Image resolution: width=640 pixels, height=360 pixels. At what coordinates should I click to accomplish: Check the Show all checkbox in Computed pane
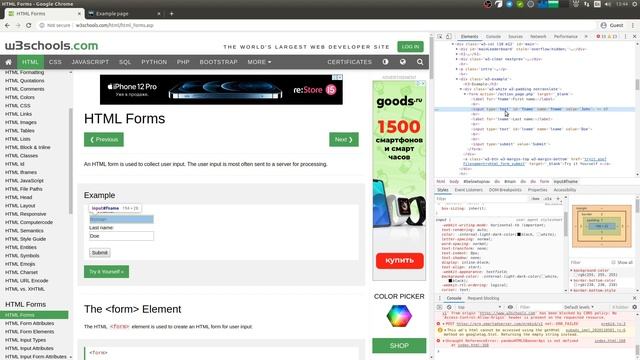(x=613, y=262)
